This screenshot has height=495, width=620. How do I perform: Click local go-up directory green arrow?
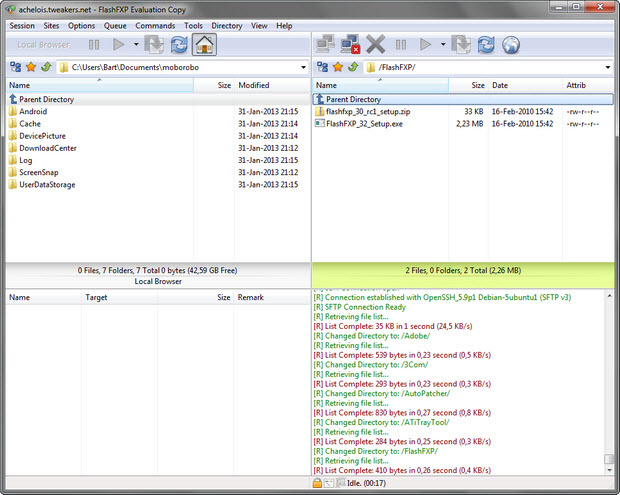click(46, 67)
